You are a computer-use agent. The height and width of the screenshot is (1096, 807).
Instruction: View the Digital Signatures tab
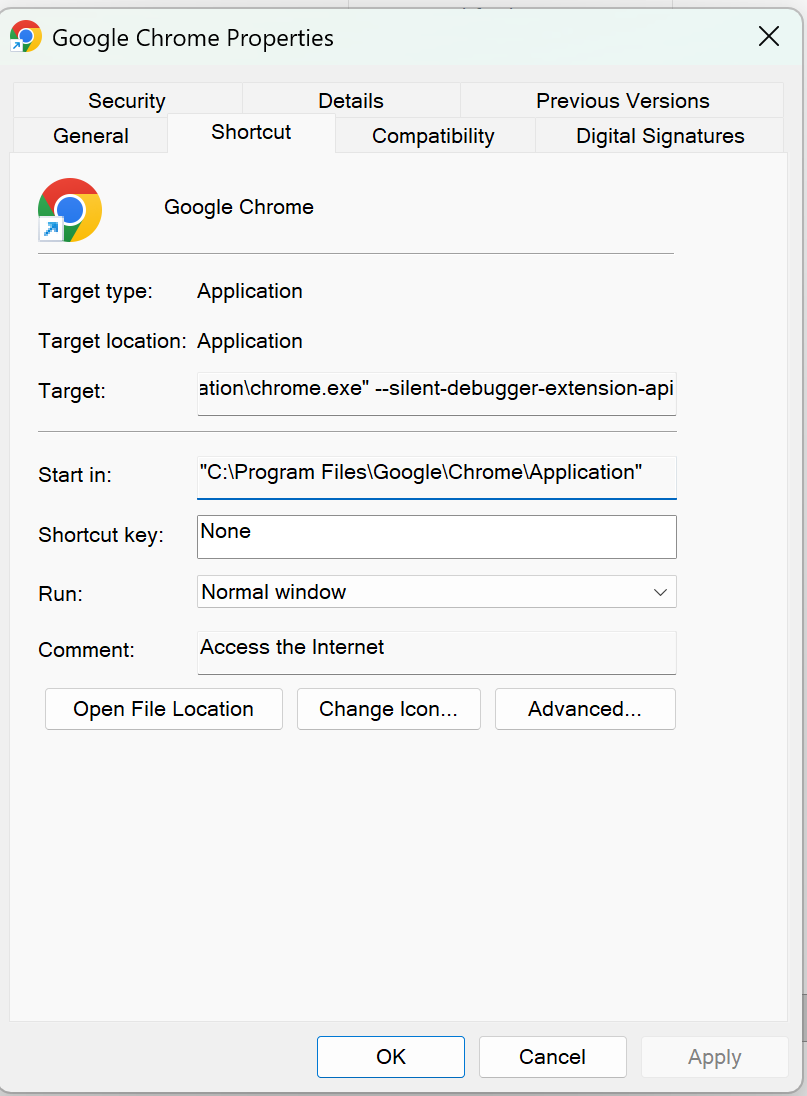pyautogui.click(x=660, y=136)
